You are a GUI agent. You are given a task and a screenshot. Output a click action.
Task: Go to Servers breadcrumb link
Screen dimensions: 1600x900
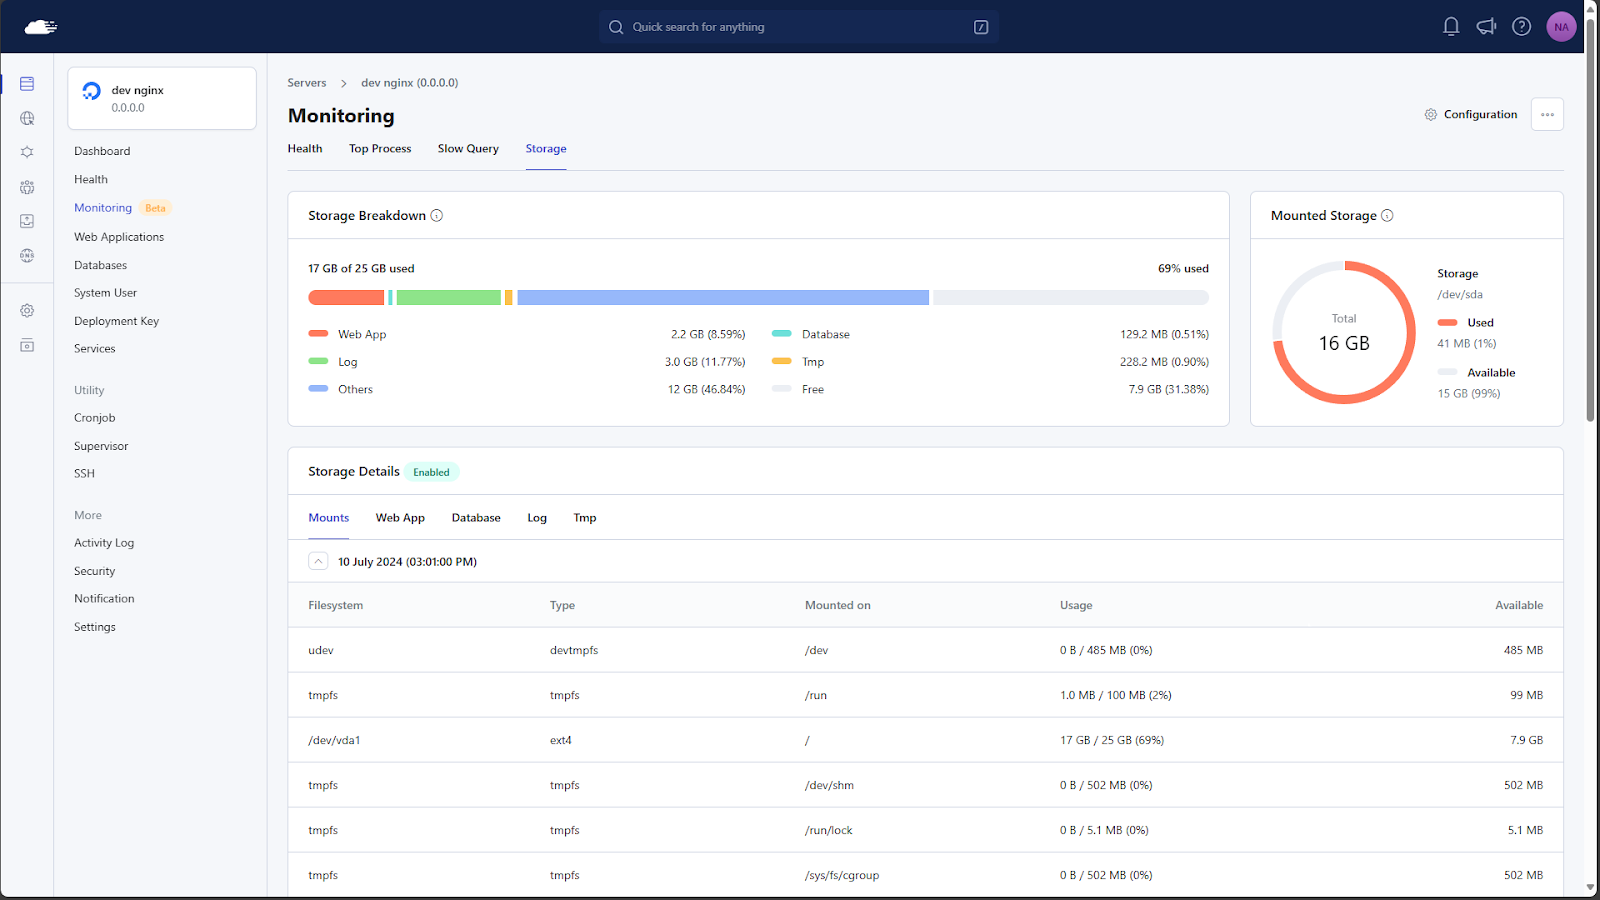pyautogui.click(x=307, y=83)
